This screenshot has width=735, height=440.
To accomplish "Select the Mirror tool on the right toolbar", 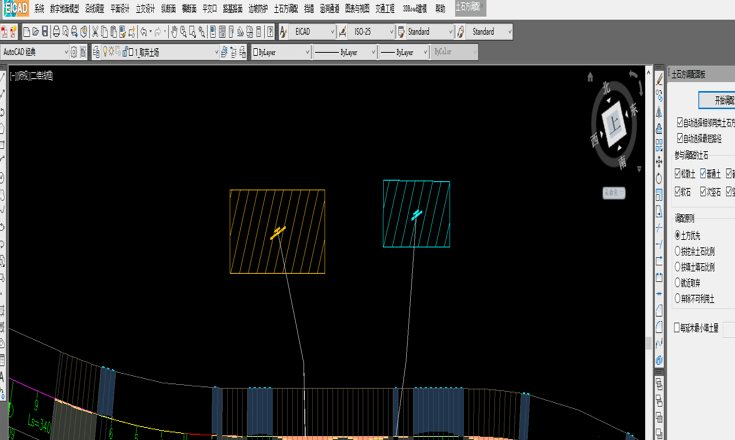I will [x=659, y=112].
